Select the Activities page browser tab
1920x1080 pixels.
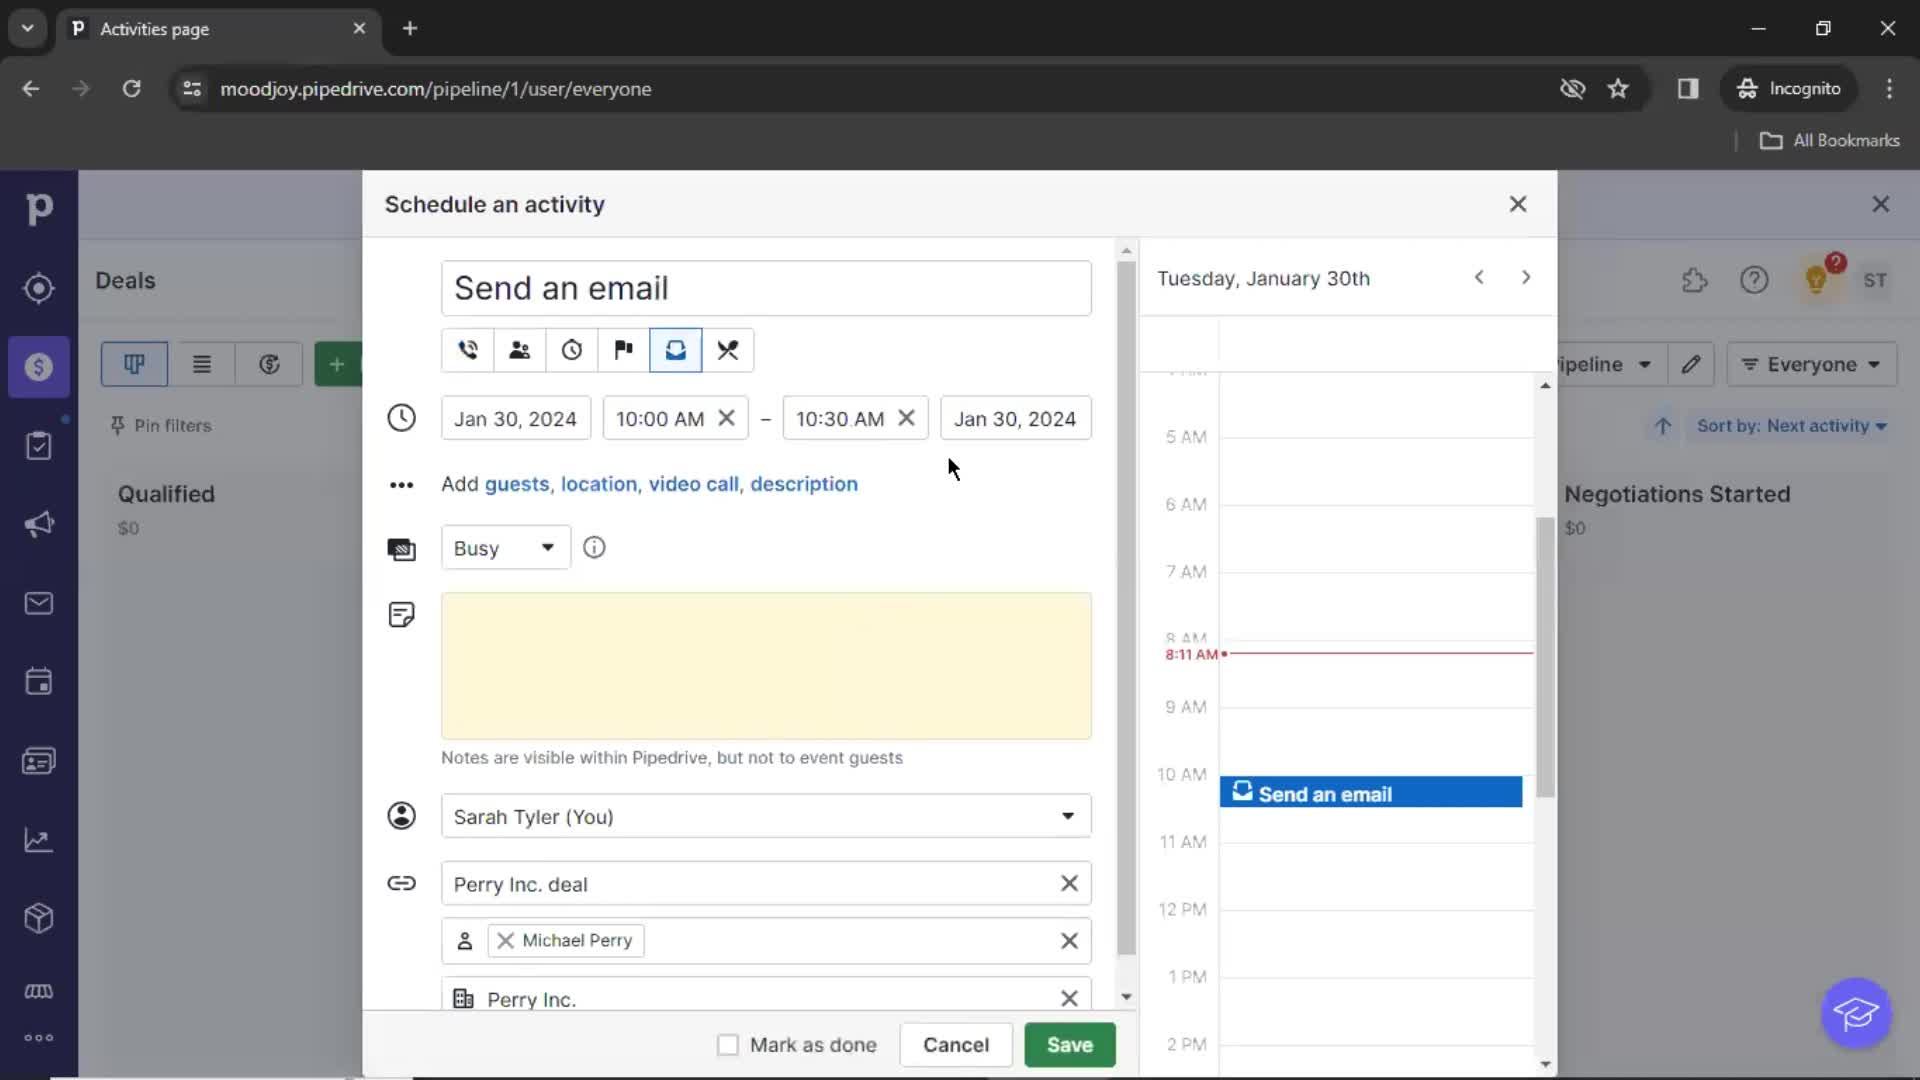click(218, 29)
